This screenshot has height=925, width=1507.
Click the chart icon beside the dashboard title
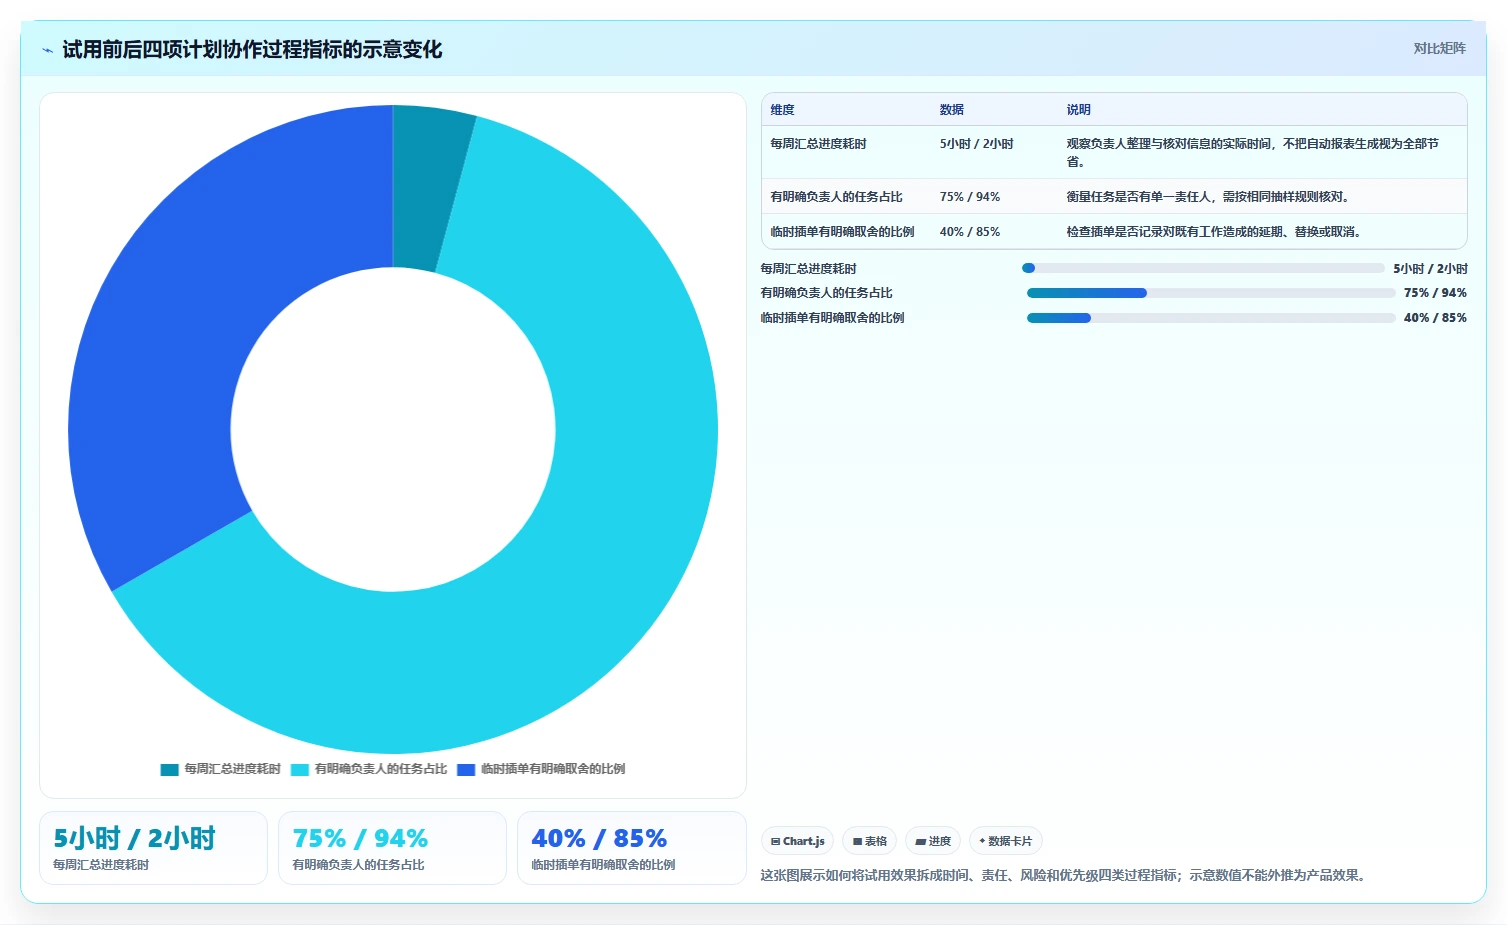click(47, 50)
